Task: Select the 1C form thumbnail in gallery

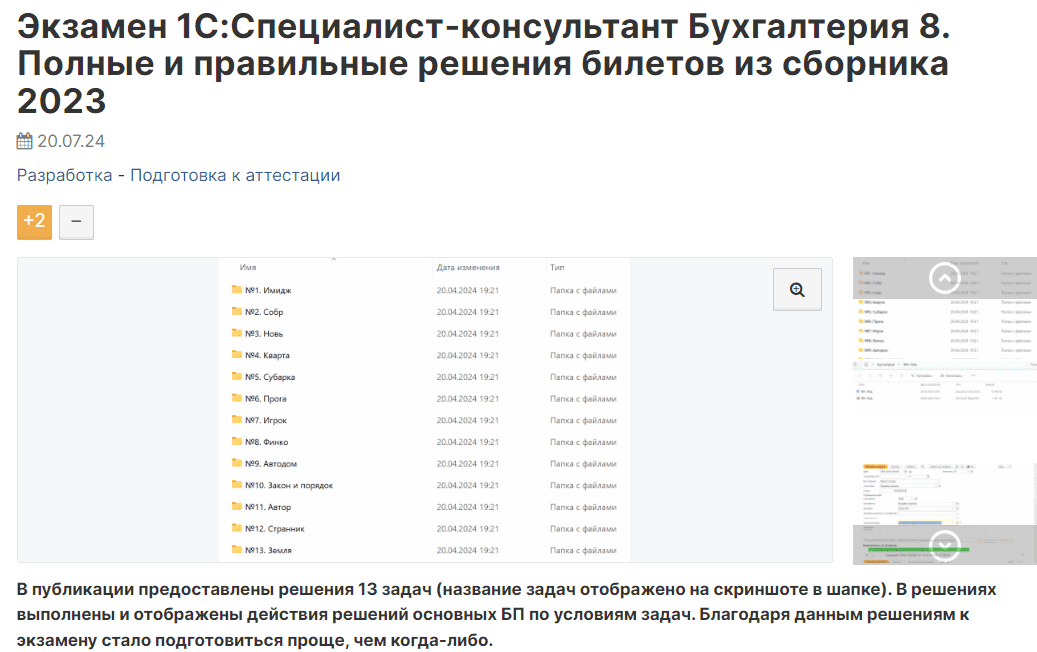Action: click(x=944, y=510)
